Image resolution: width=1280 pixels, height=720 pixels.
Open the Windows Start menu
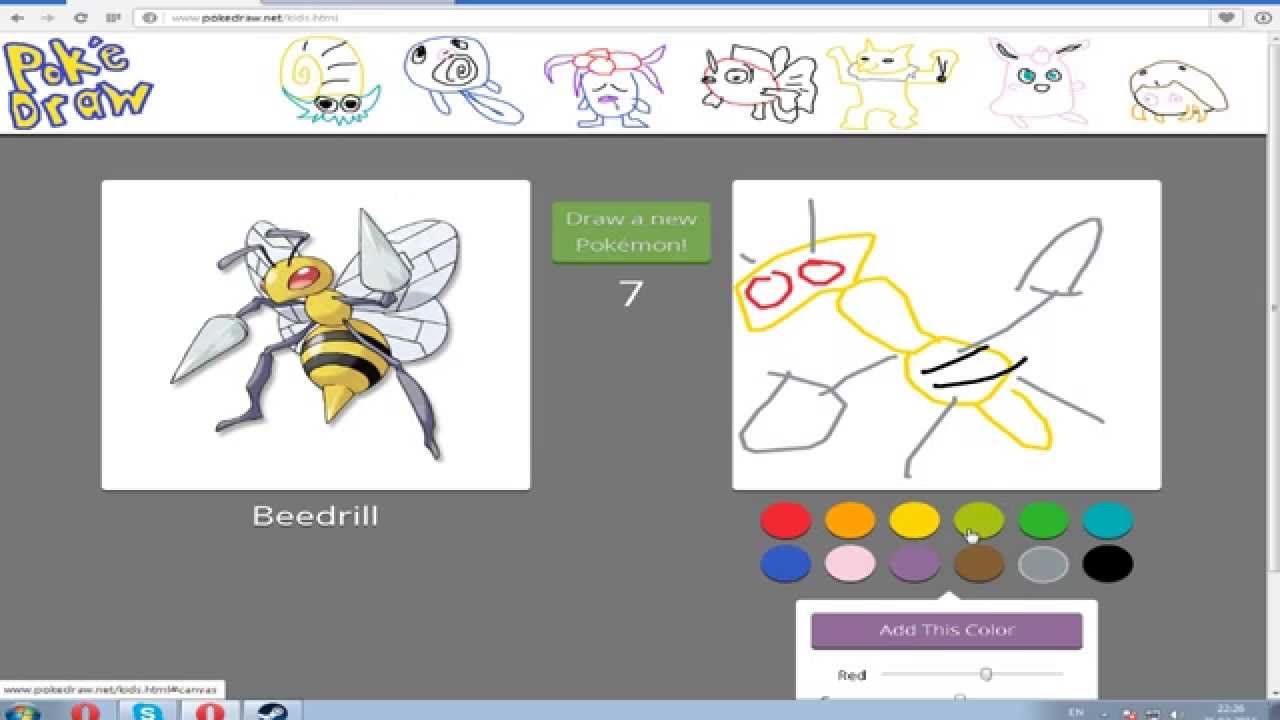(23, 711)
